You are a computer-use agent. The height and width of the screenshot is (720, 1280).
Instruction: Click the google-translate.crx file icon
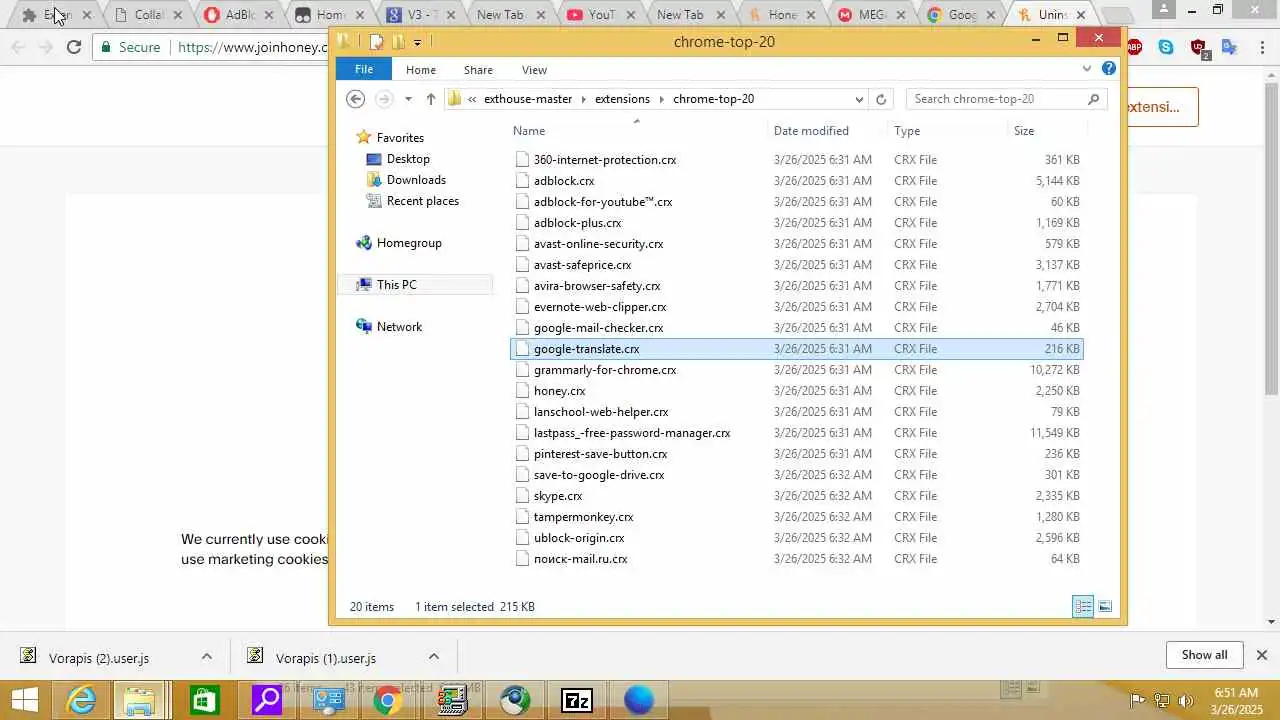[522, 349]
